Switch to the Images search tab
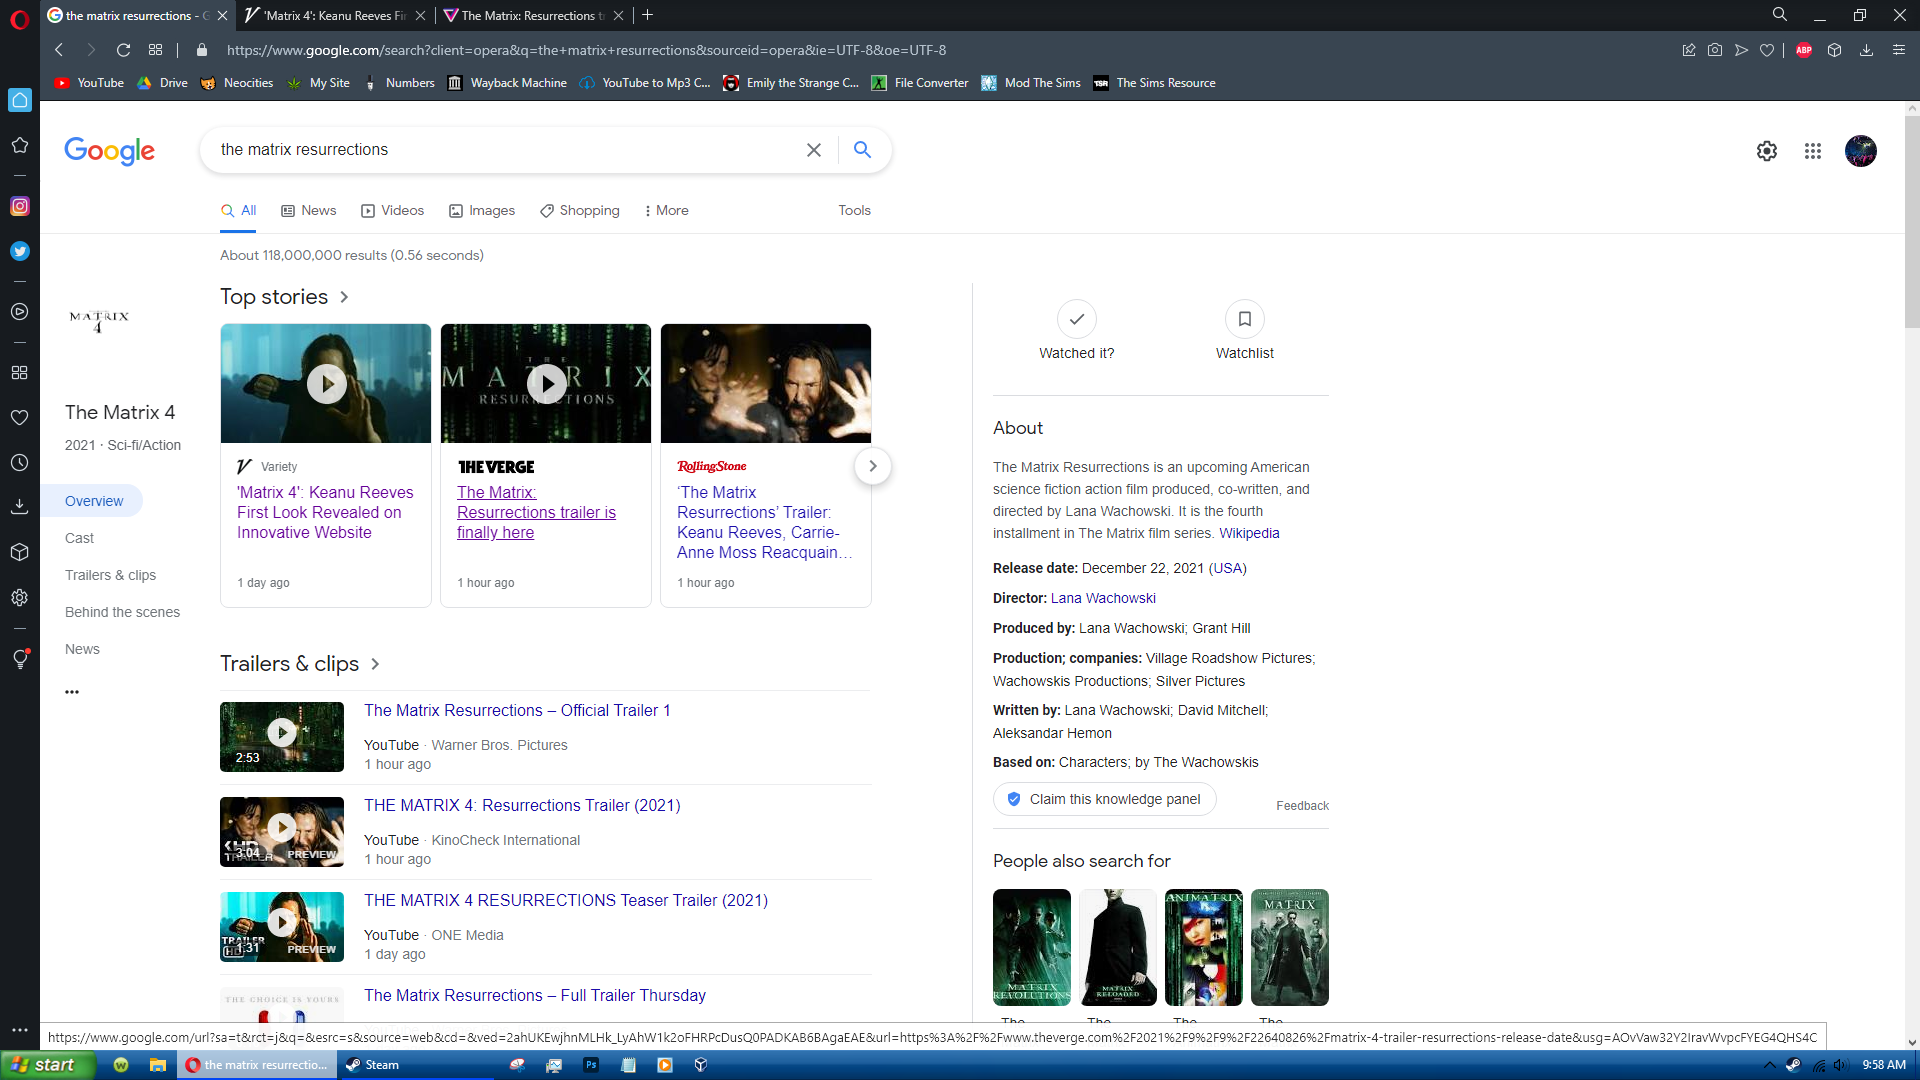Image resolution: width=1920 pixels, height=1080 pixels. [482, 211]
